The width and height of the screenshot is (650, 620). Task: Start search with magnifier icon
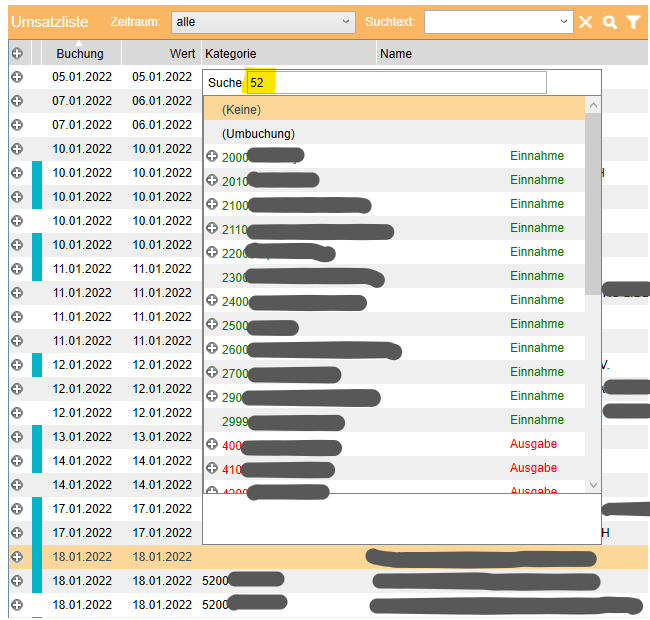(609, 22)
